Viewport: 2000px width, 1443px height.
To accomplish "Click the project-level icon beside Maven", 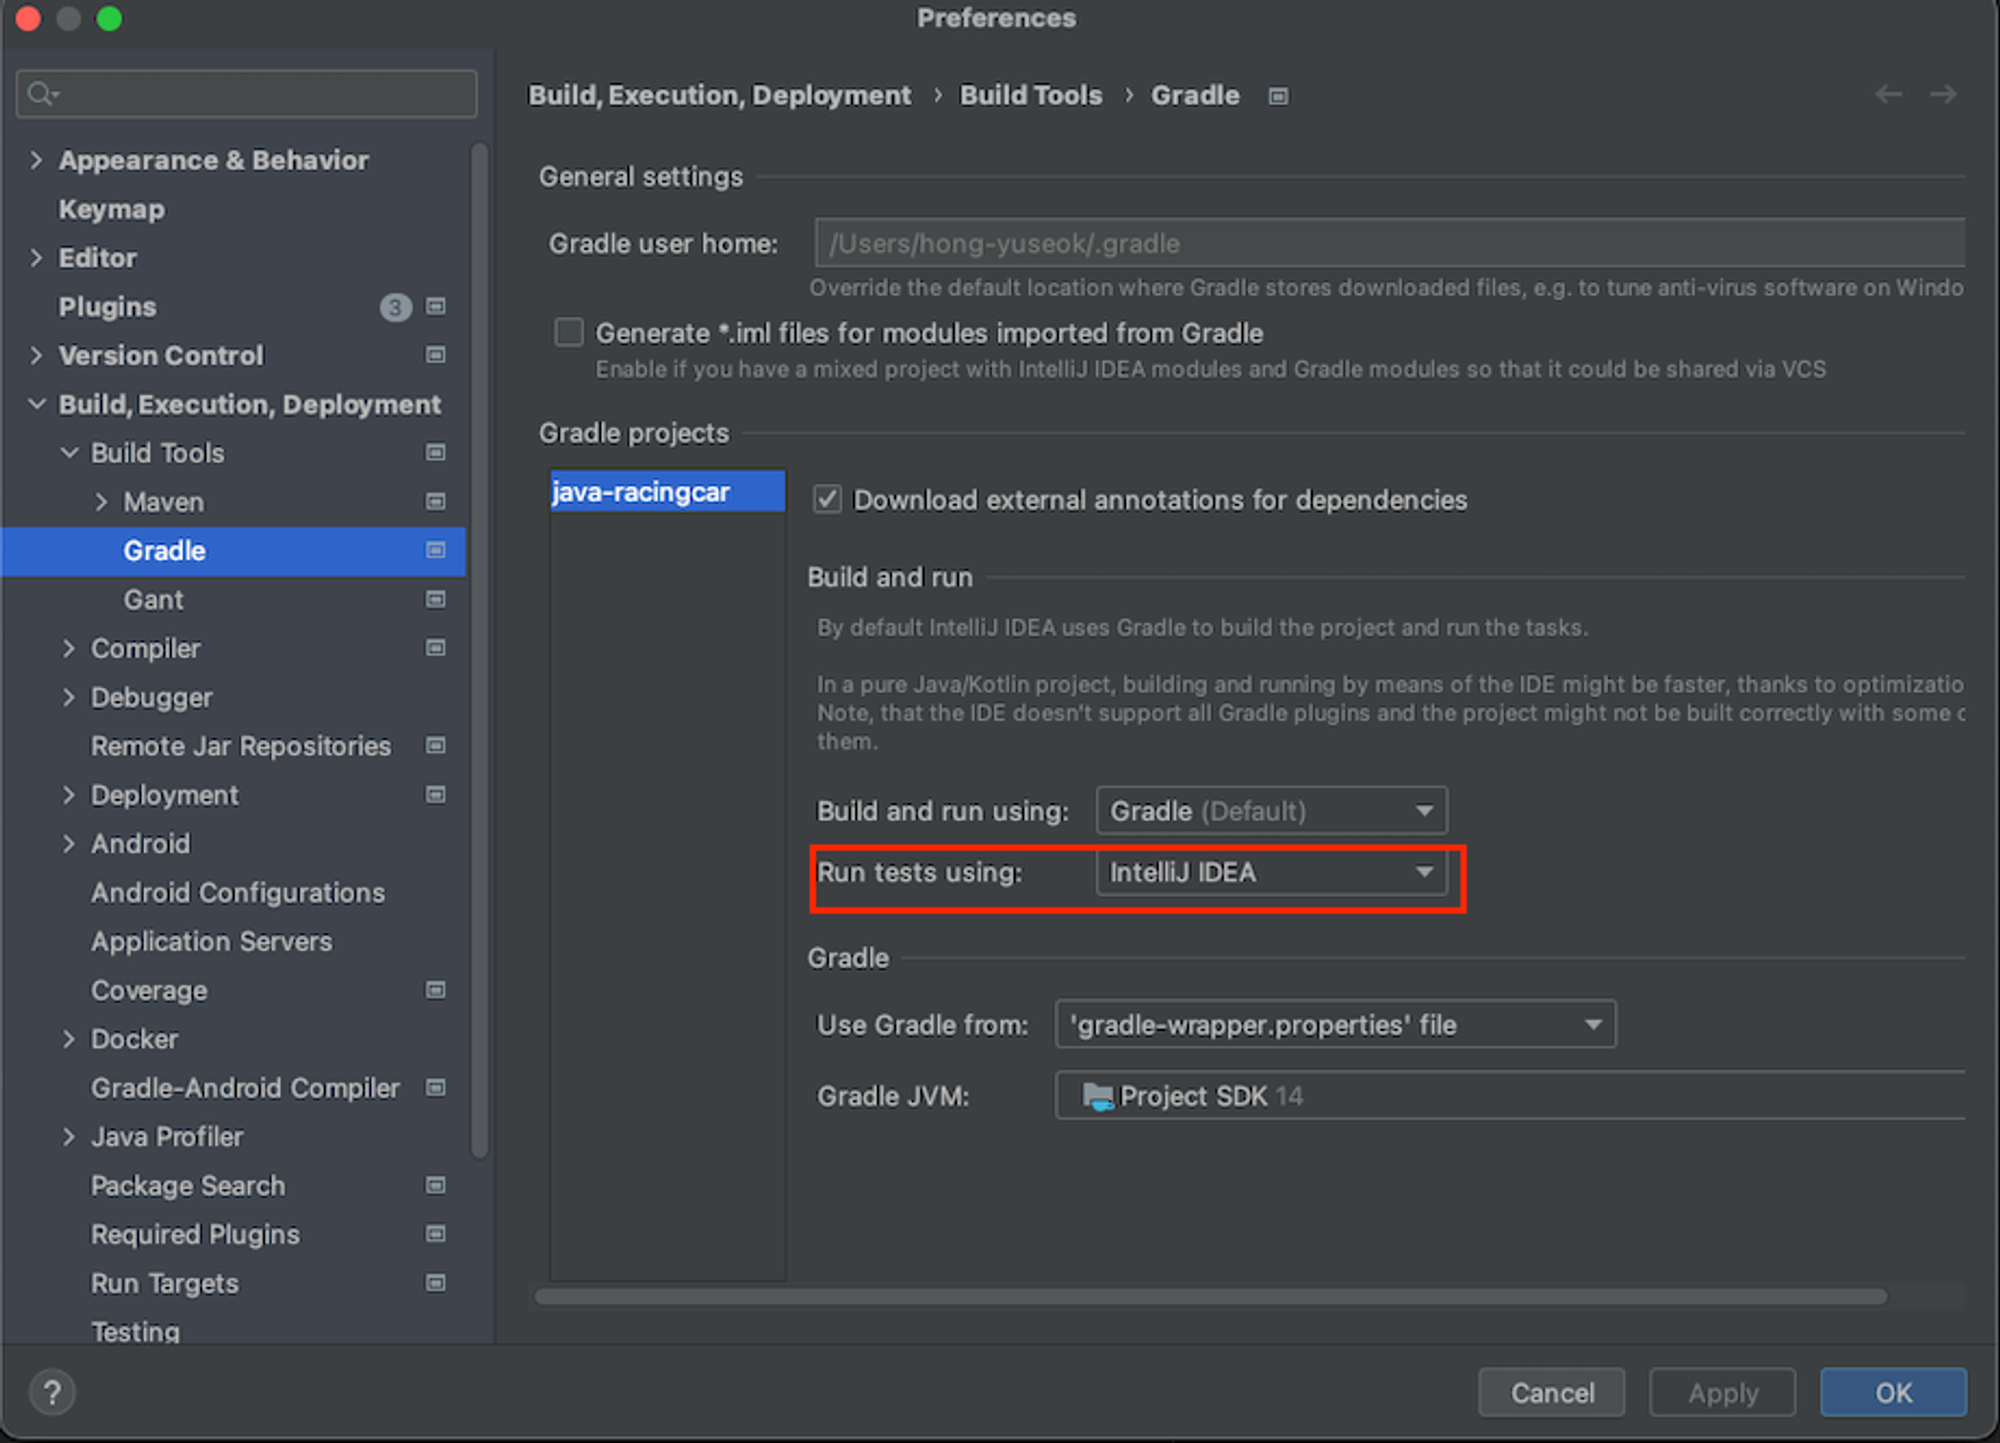I will (x=436, y=501).
